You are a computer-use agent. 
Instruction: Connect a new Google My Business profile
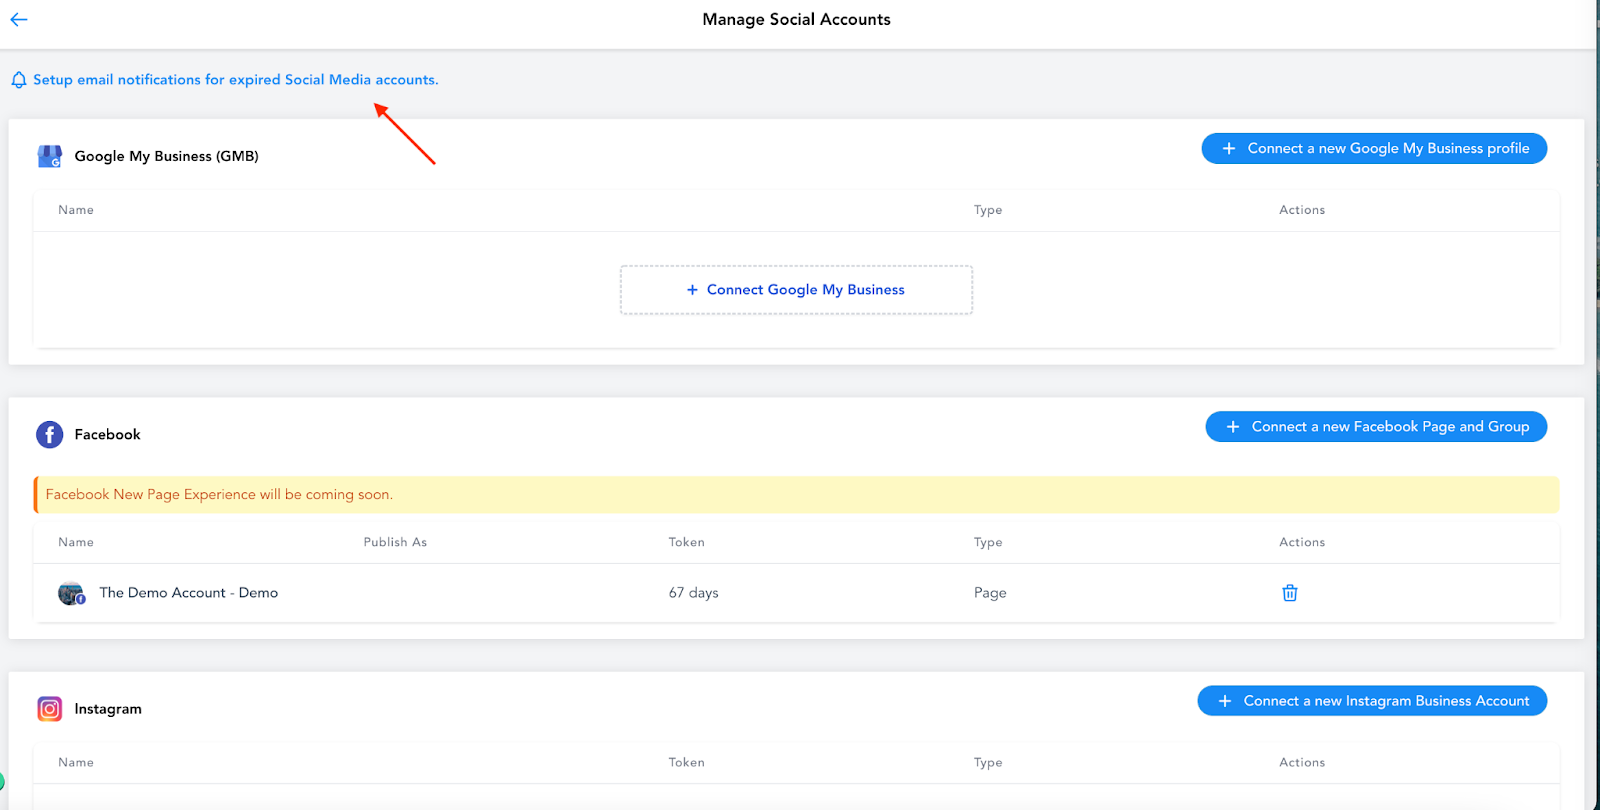[1374, 149]
